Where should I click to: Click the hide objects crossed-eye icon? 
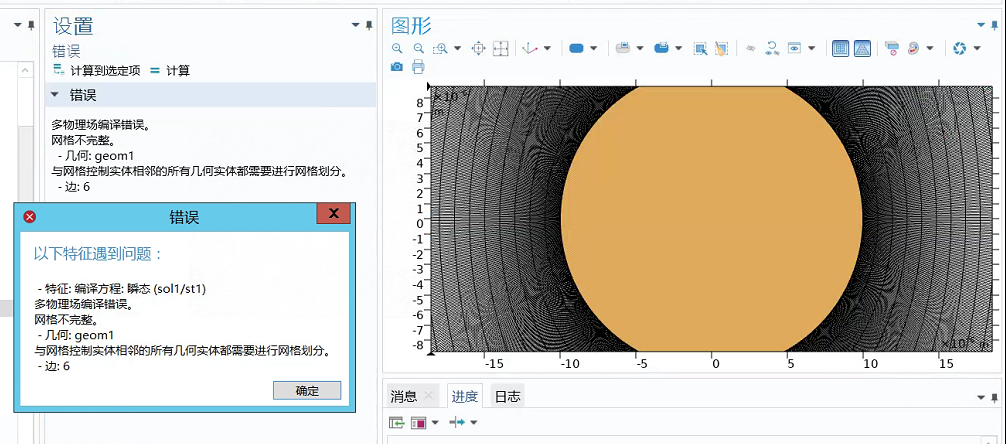751,48
